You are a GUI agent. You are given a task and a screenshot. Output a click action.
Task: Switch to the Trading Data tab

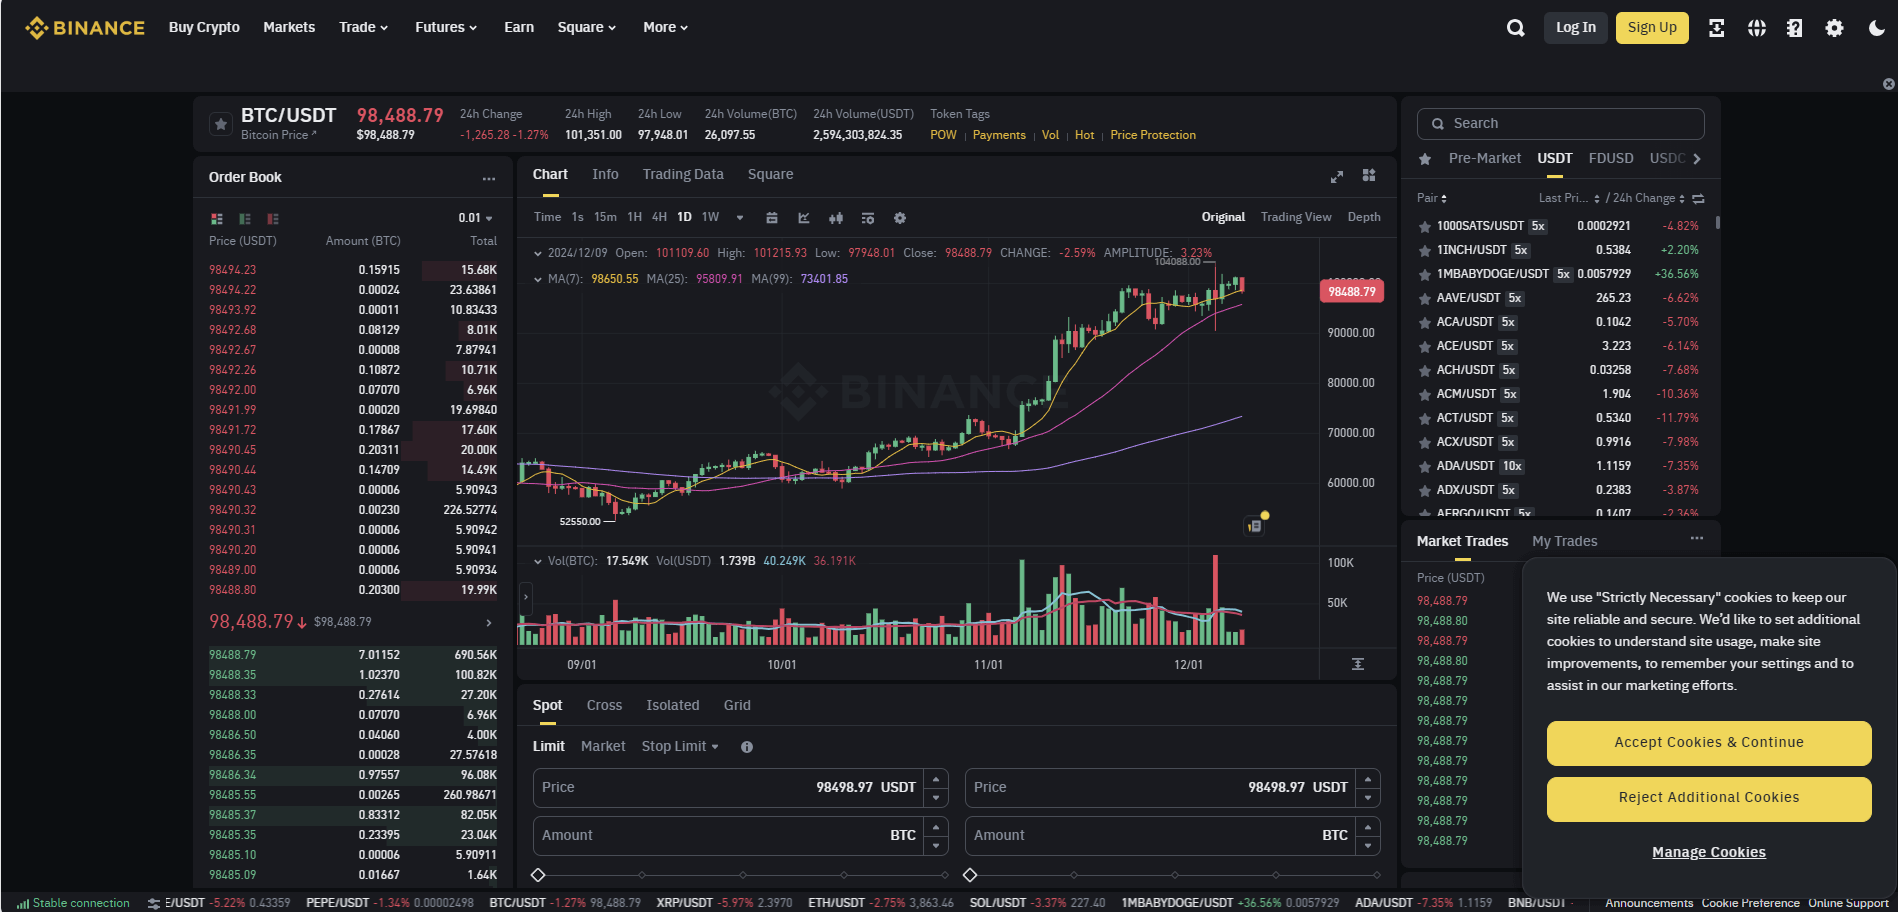[683, 175]
